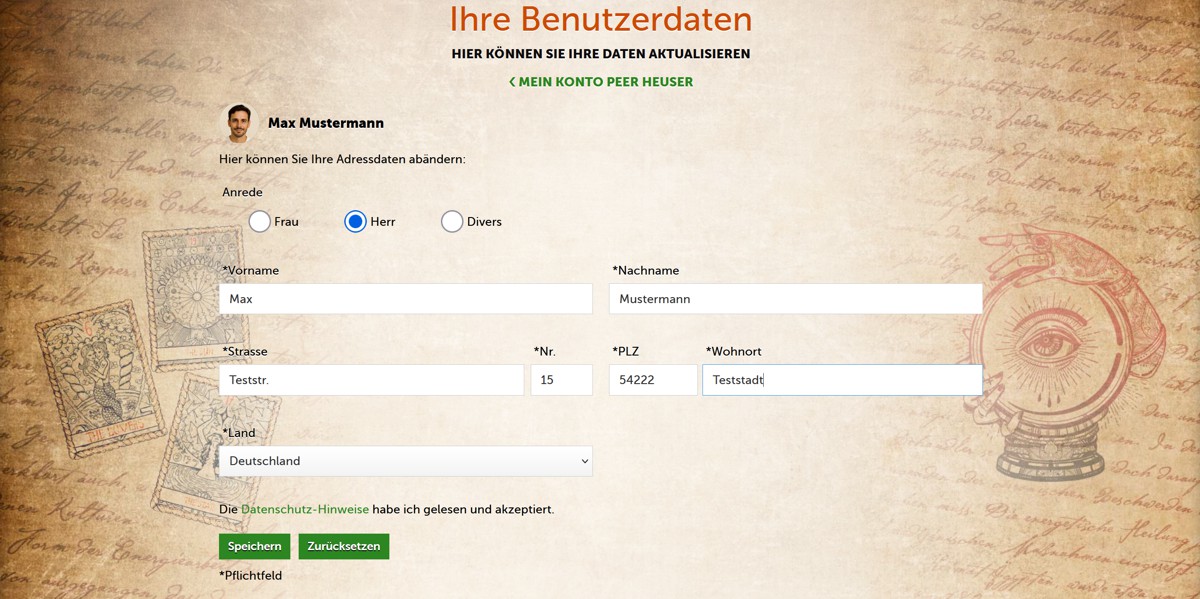1200x599 pixels.
Task: Click the Strasse input field
Action: pos(371,379)
